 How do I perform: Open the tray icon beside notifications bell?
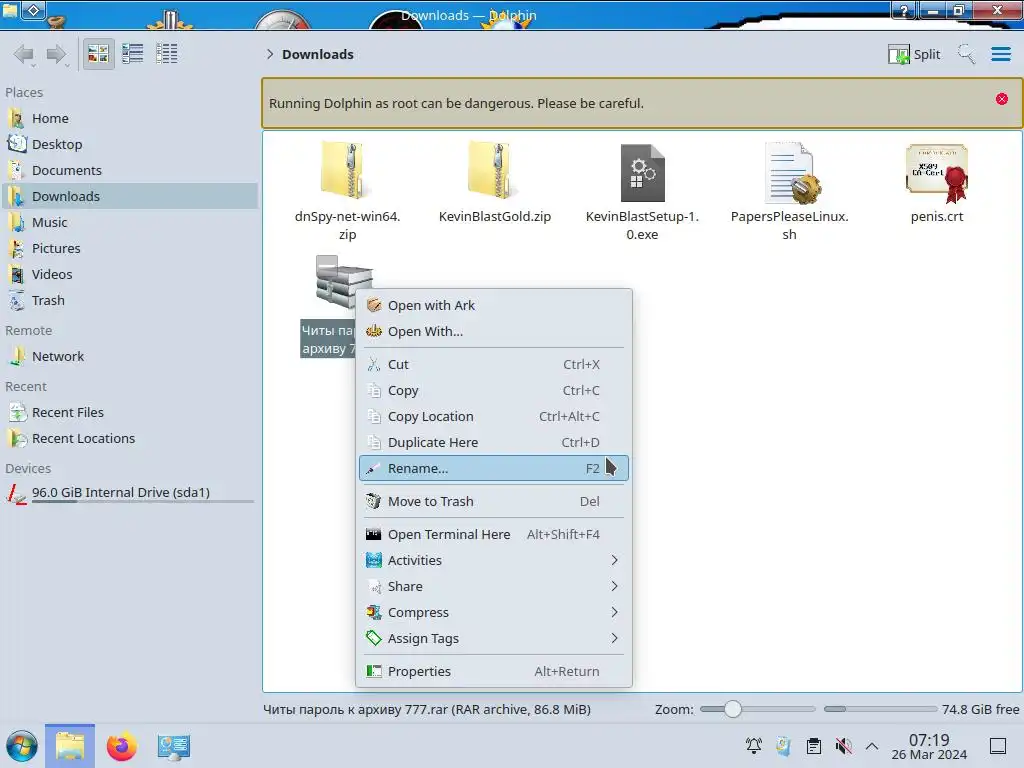[784, 746]
